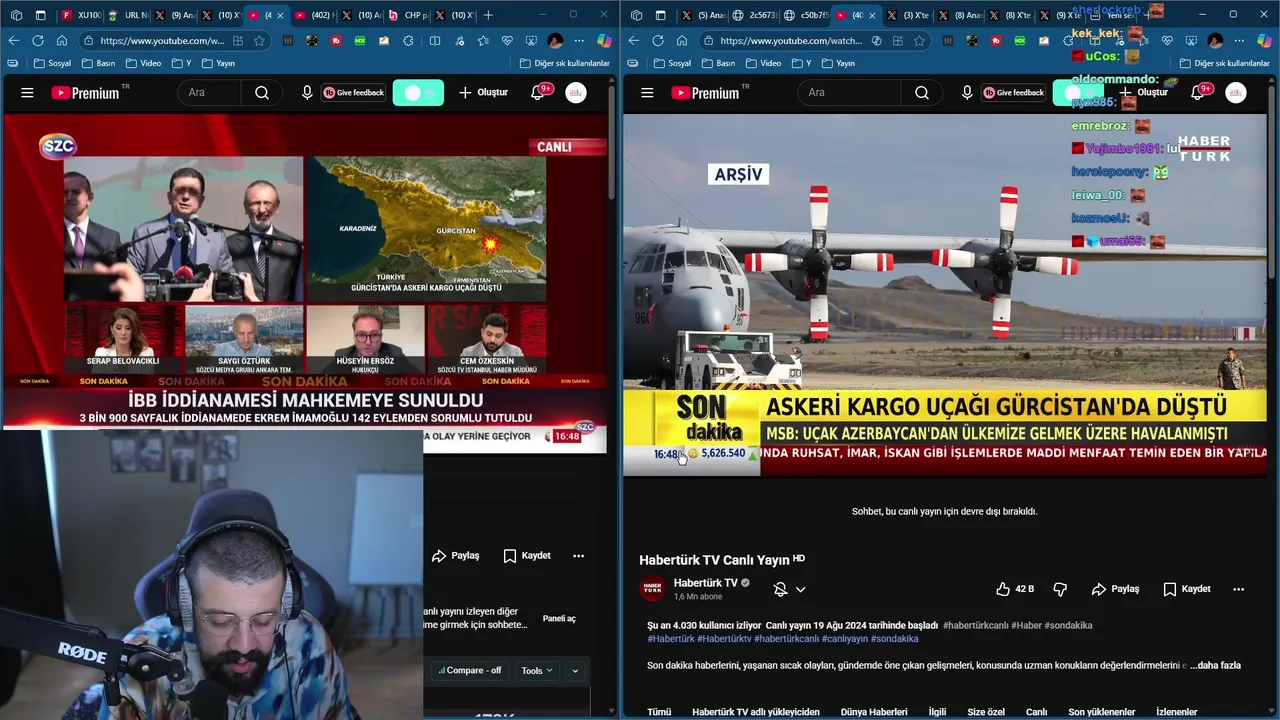Share Habertürk video with Paylaş button
Image resolution: width=1280 pixels, height=720 pixels.
tap(1115, 589)
